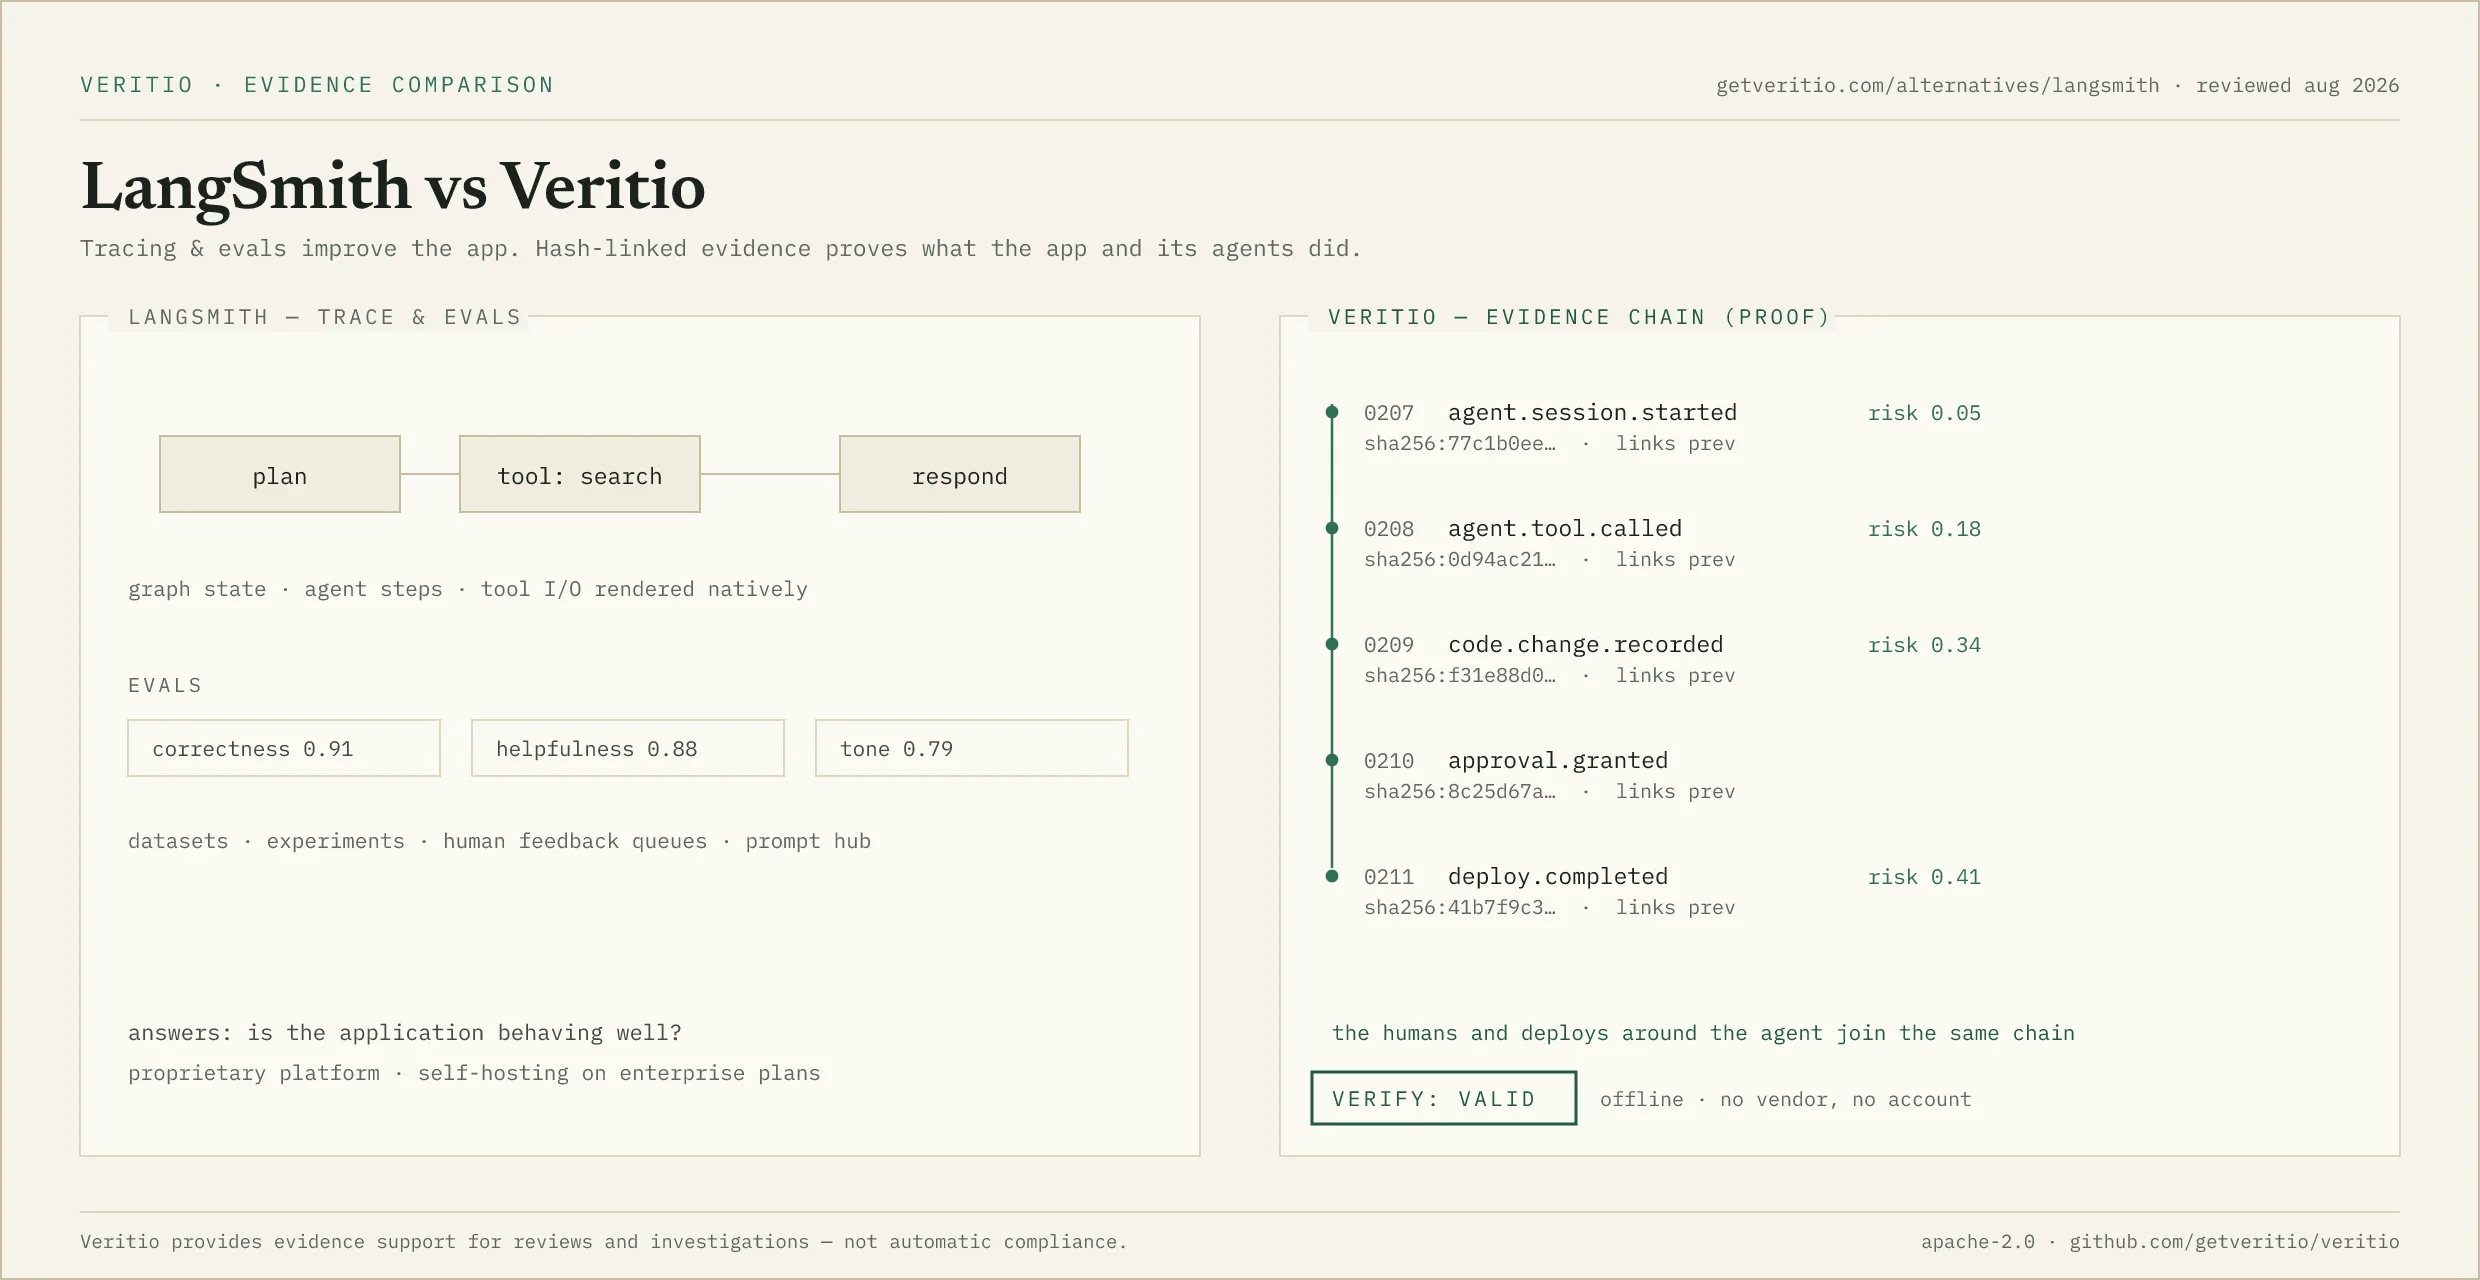Viewport: 2480px width, 1280px height.
Task: Click the "human feedback queues" text
Action: pos(575,841)
